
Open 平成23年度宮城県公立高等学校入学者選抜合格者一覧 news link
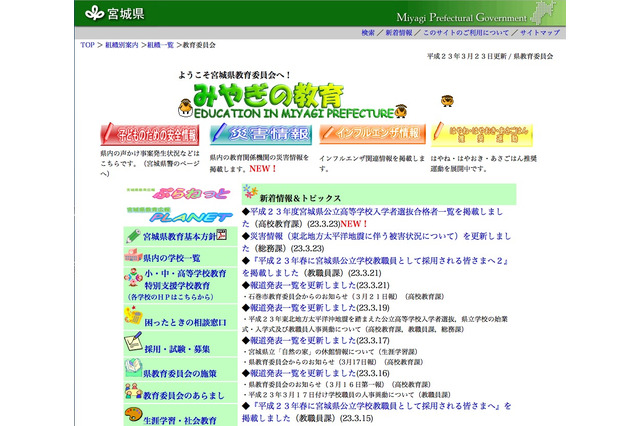pos(372,217)
